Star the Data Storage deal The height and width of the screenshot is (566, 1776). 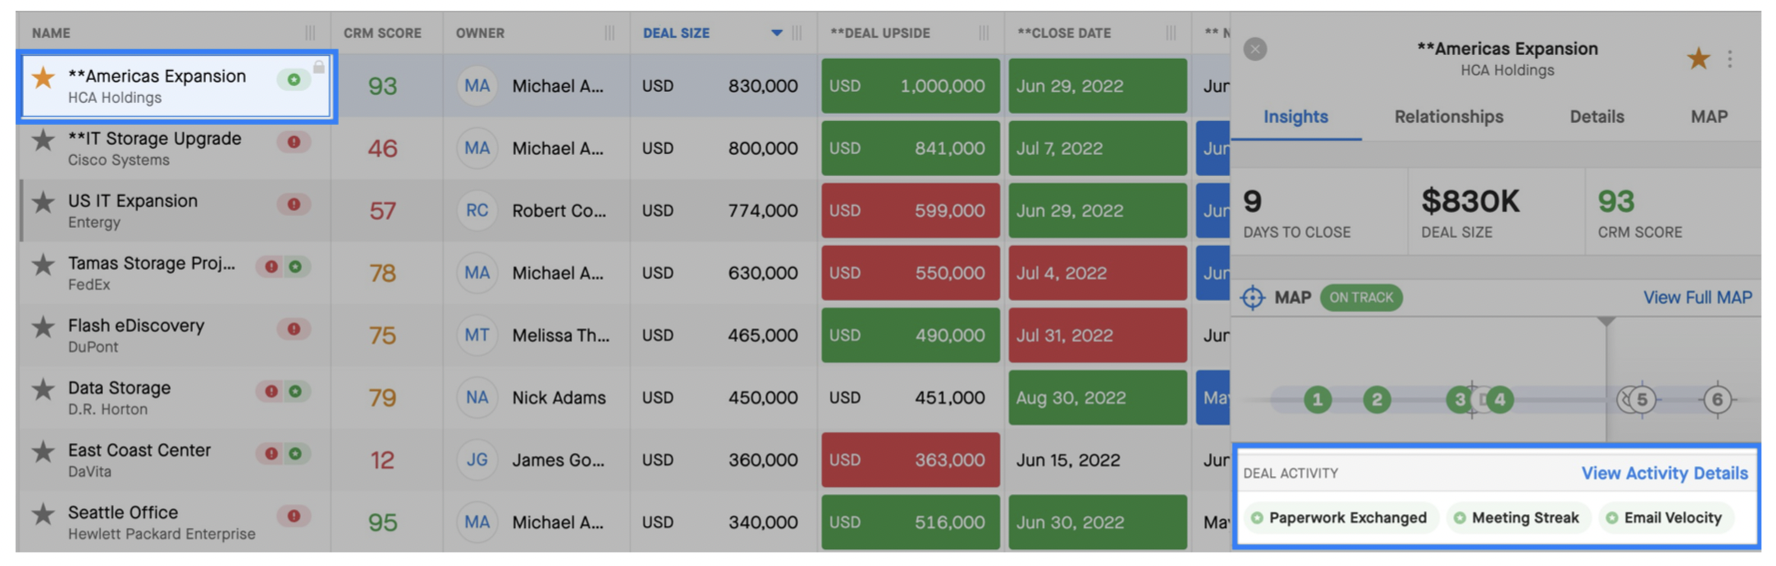[43, 389]
